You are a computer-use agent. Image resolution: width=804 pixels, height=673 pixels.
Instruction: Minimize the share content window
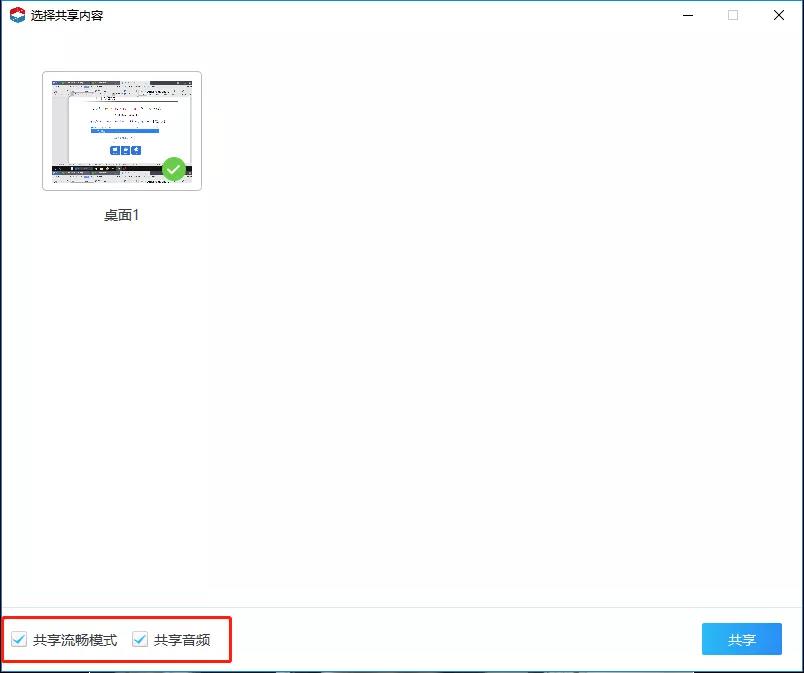pyautogui.click(x=687, y=15)
